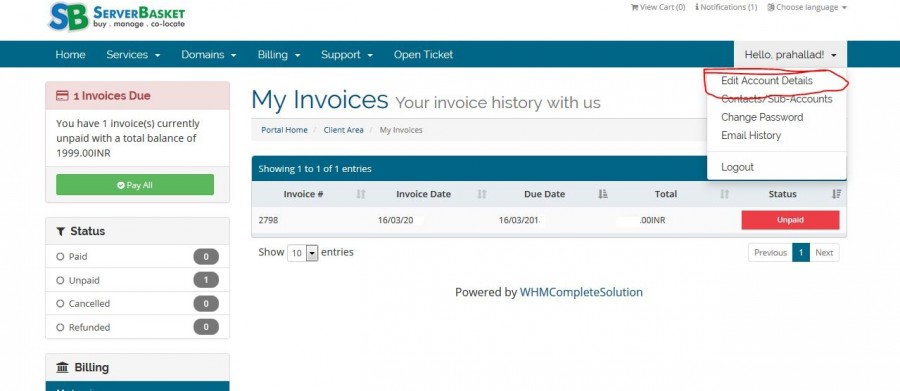Open the Open Ticket page
Viewport: 900px width, 391px height.
[424, 55]
